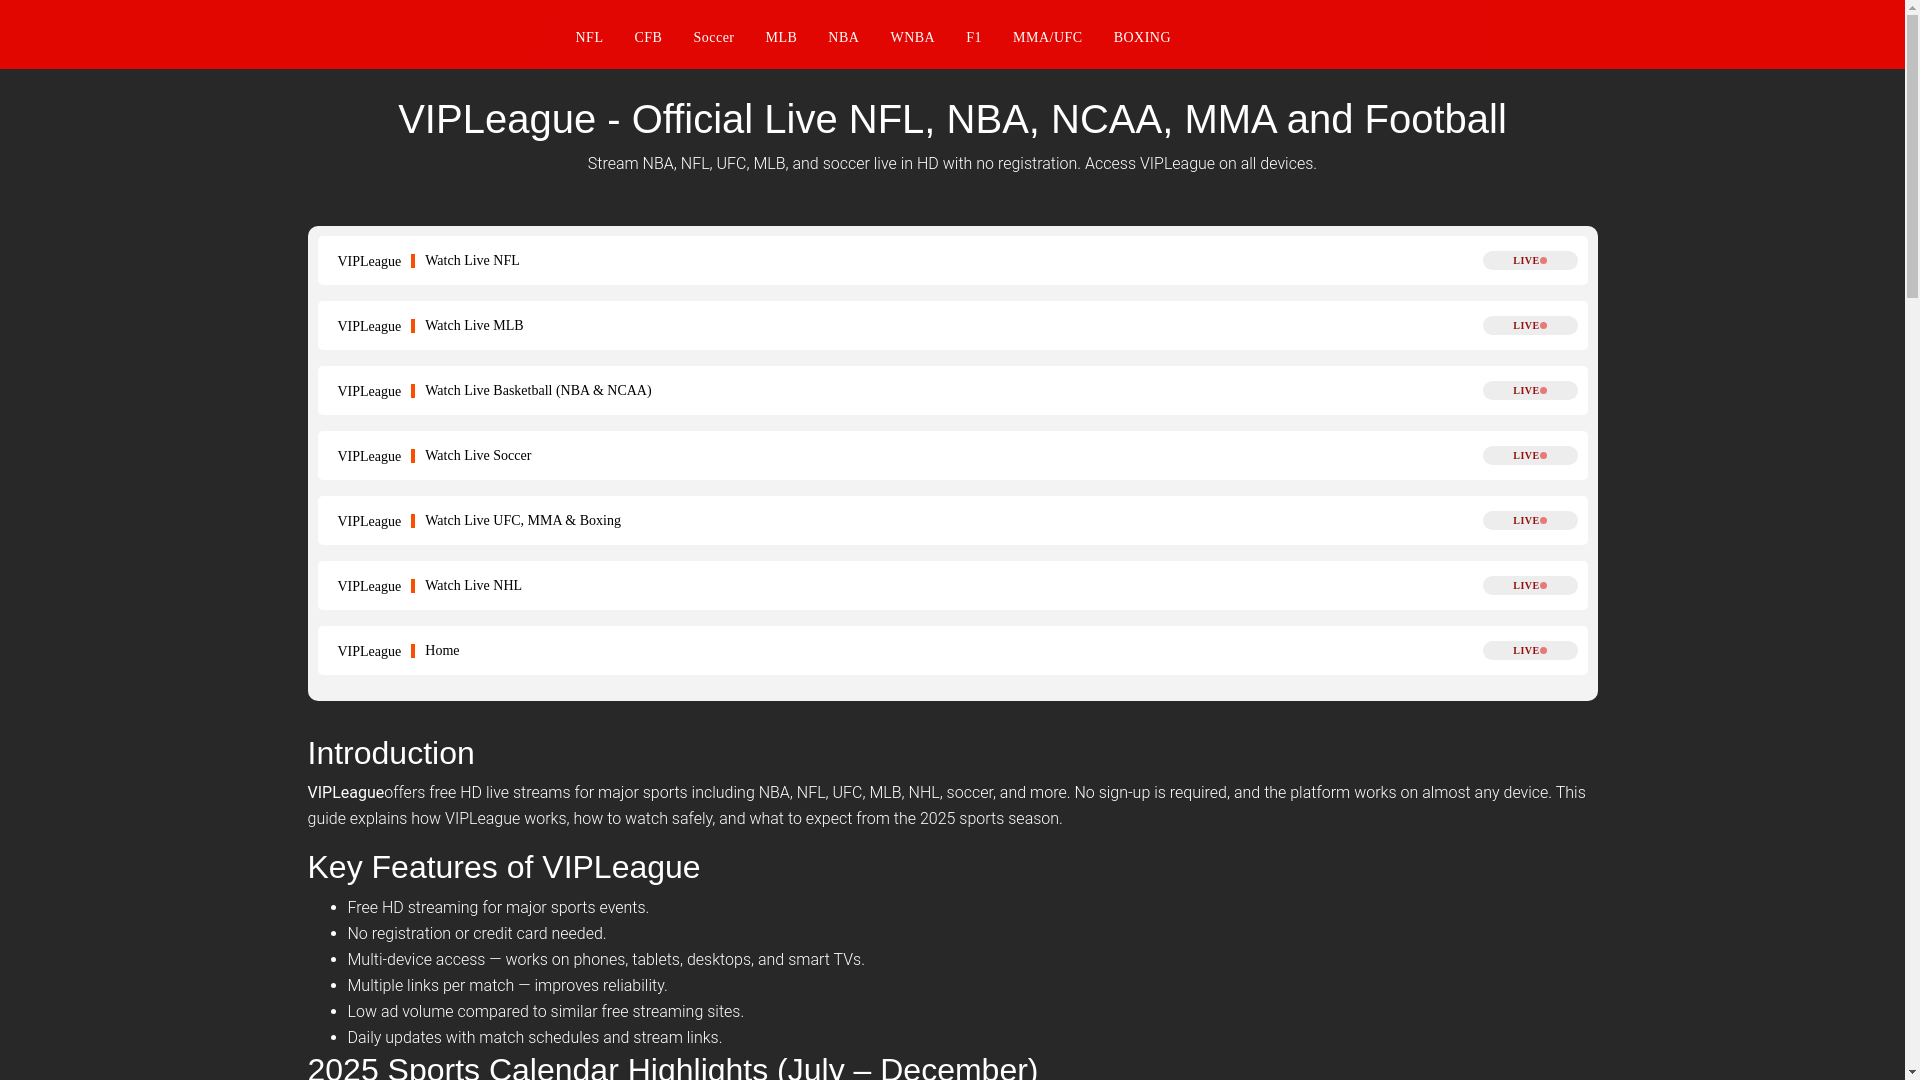This screenshot has width=1920, height=1080.
Task: Click the 'Daily updates with match schedules' bullet
Action: pos(535,1038)
